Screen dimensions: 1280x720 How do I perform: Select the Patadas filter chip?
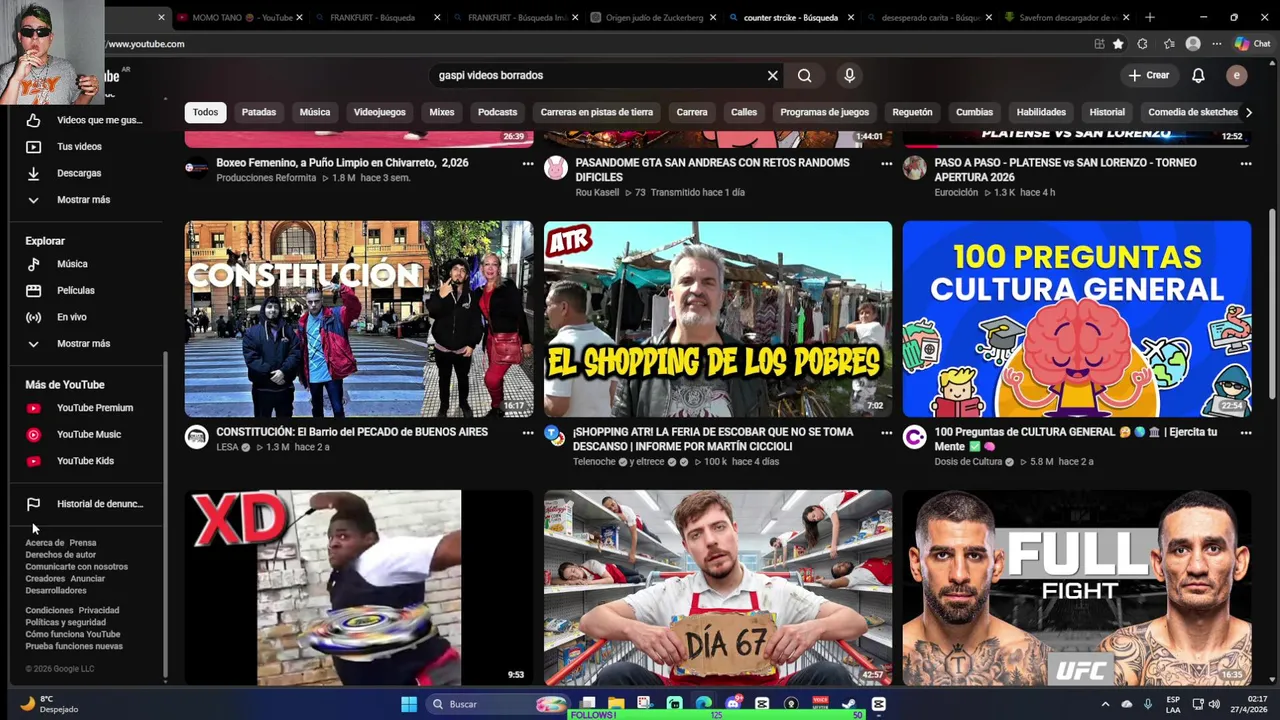click(258, 112)
